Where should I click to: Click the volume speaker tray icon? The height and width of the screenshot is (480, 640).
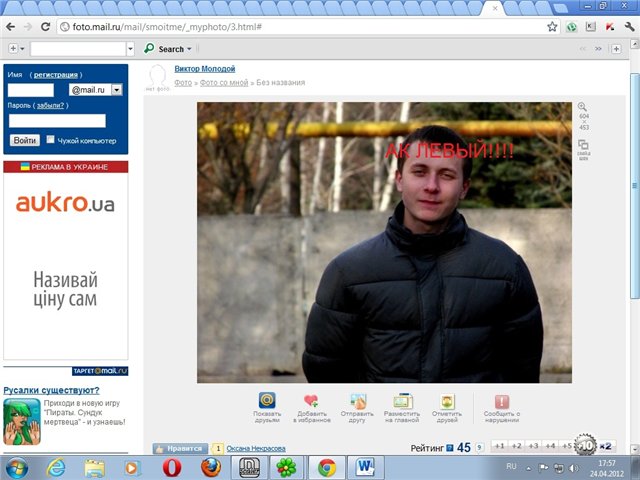(574, 468)
